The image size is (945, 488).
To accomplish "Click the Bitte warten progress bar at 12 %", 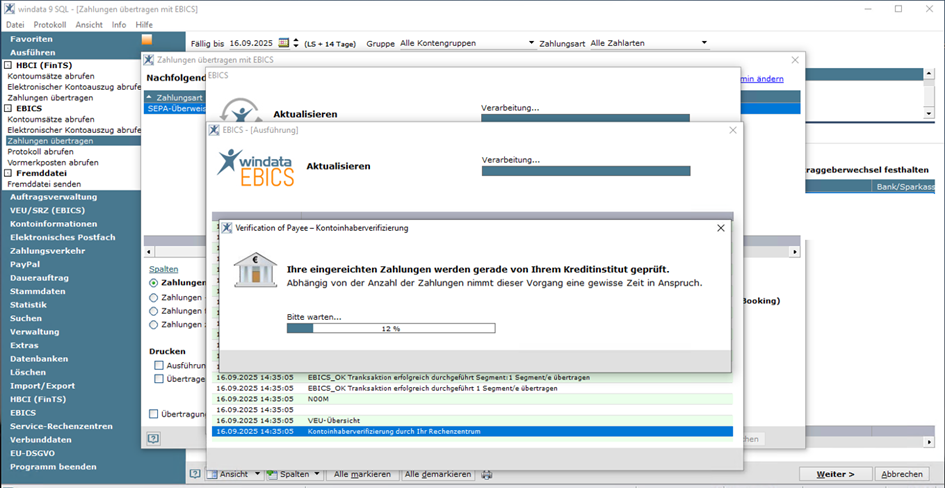I will coord(390,328).
